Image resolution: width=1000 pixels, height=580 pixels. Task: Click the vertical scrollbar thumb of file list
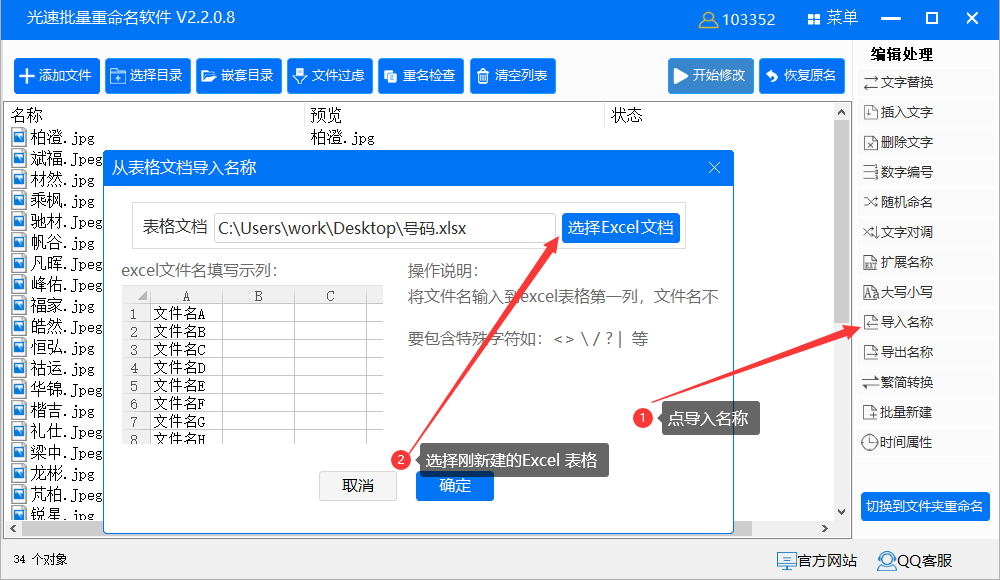pyautogui.click(x=841, y=221)
